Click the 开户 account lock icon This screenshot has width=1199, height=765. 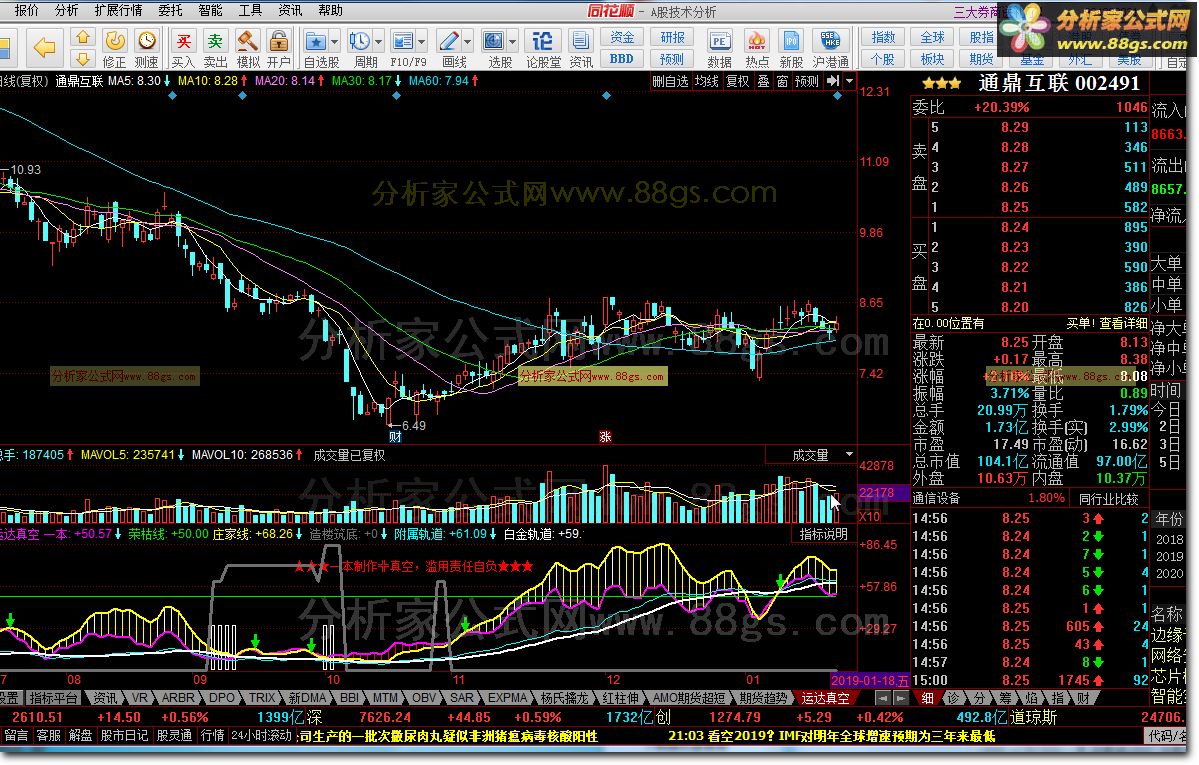(279, 48)
